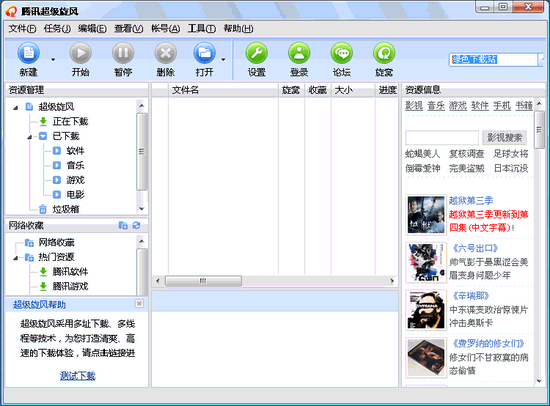550x406 pixels.
Task: Click the 足球女将 keyword link
Action: pyautogui.click(x=511, y=154)
